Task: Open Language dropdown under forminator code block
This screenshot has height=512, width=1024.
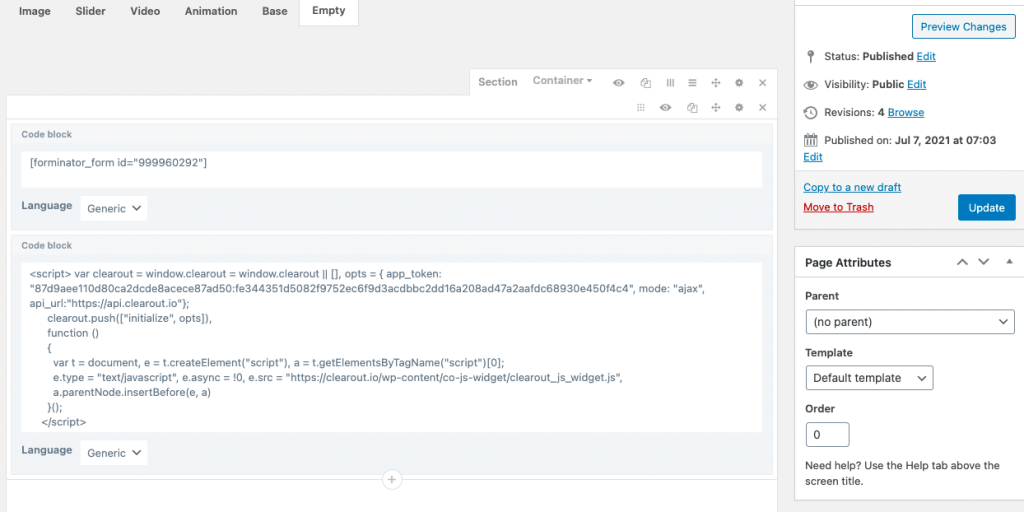Action: click(114, 208)
